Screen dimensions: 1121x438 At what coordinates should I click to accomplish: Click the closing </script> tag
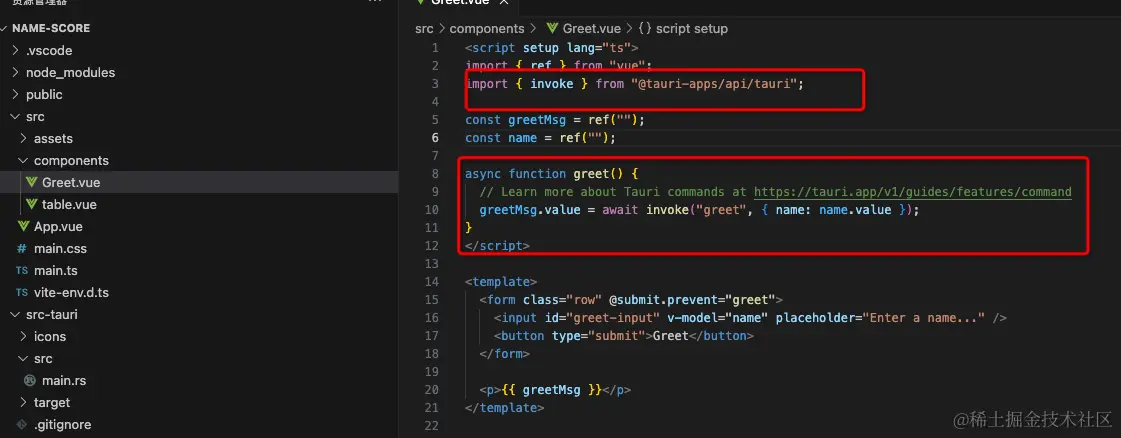[498, 245]
